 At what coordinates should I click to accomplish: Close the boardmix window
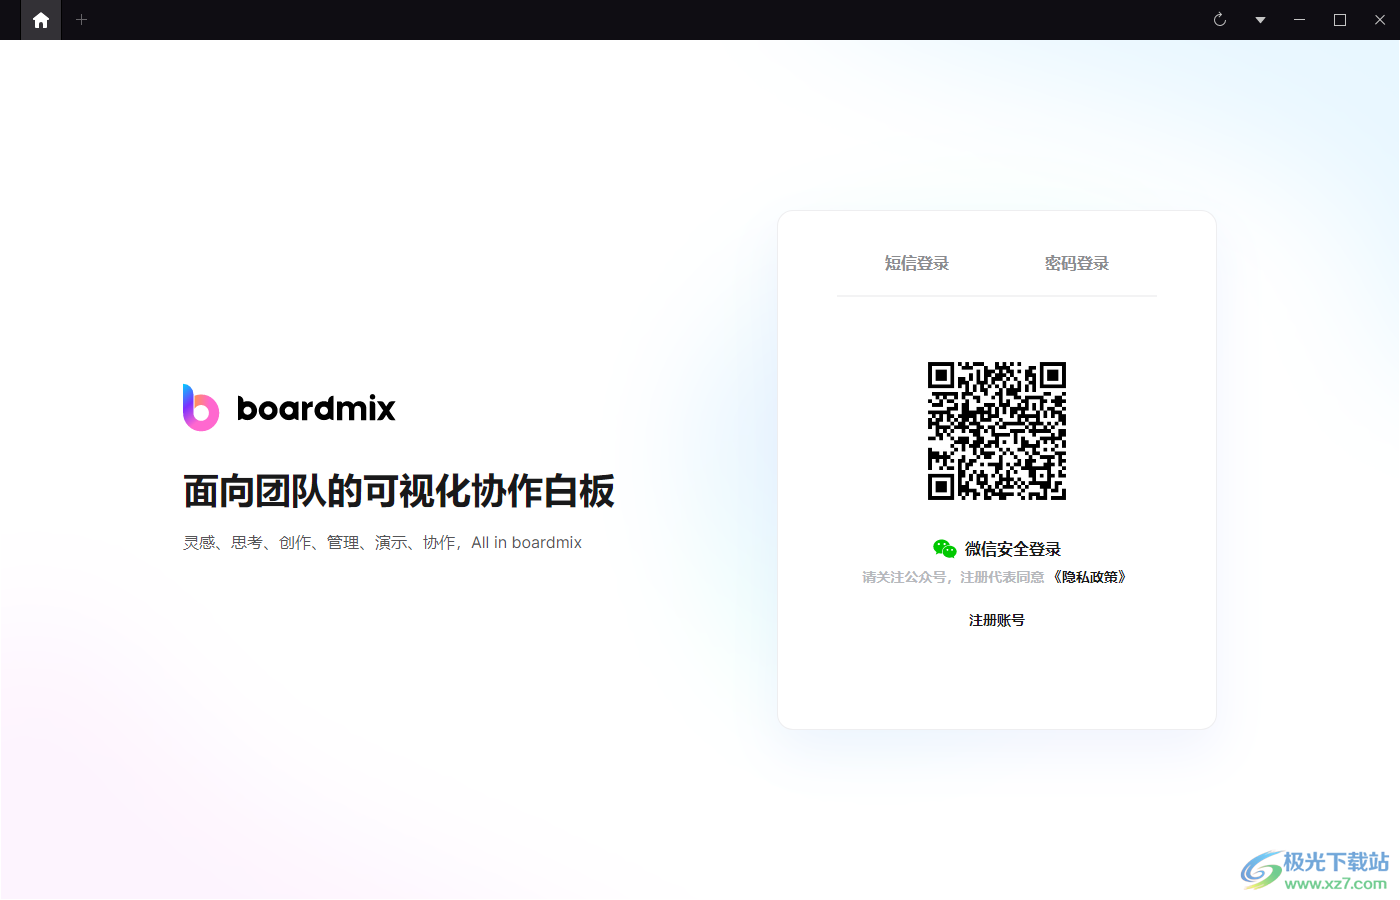[1380, 20]
